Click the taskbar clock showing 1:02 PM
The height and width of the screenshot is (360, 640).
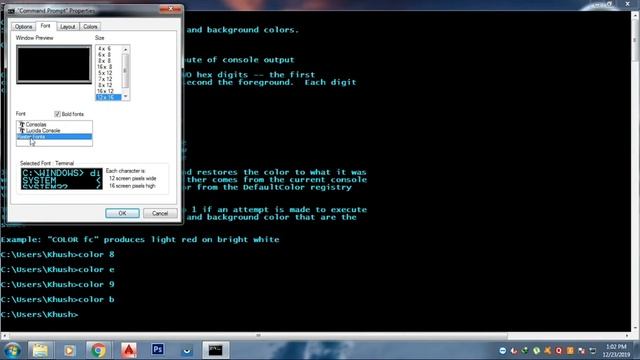pos(616,351)
